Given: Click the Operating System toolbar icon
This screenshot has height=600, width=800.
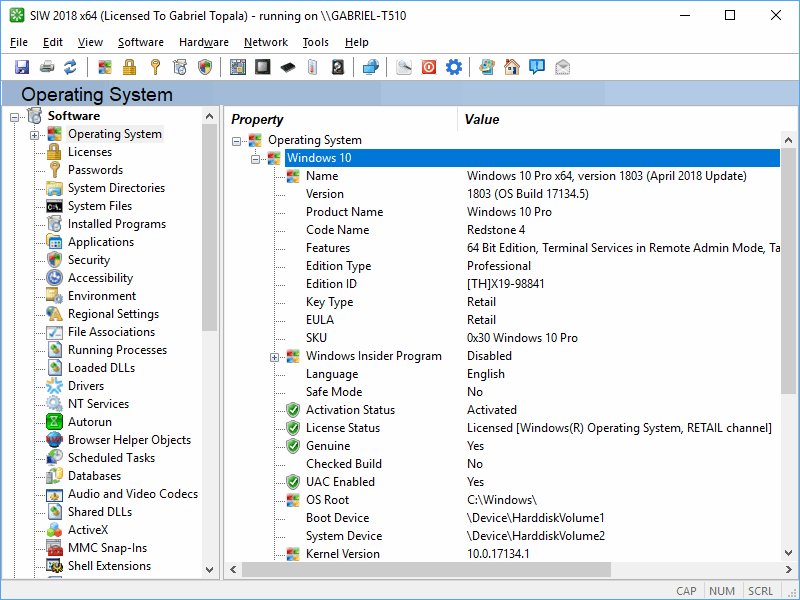Looking at the screenshot, I should click(x=105, y=67).
